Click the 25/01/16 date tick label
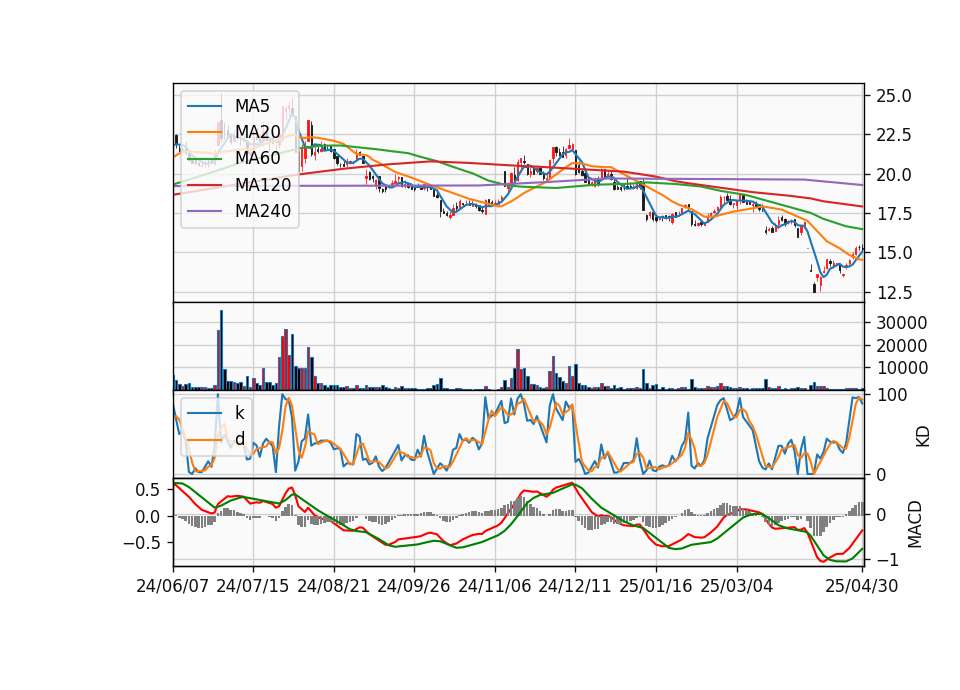The image size is (960, 690). (x=656, y=586)
